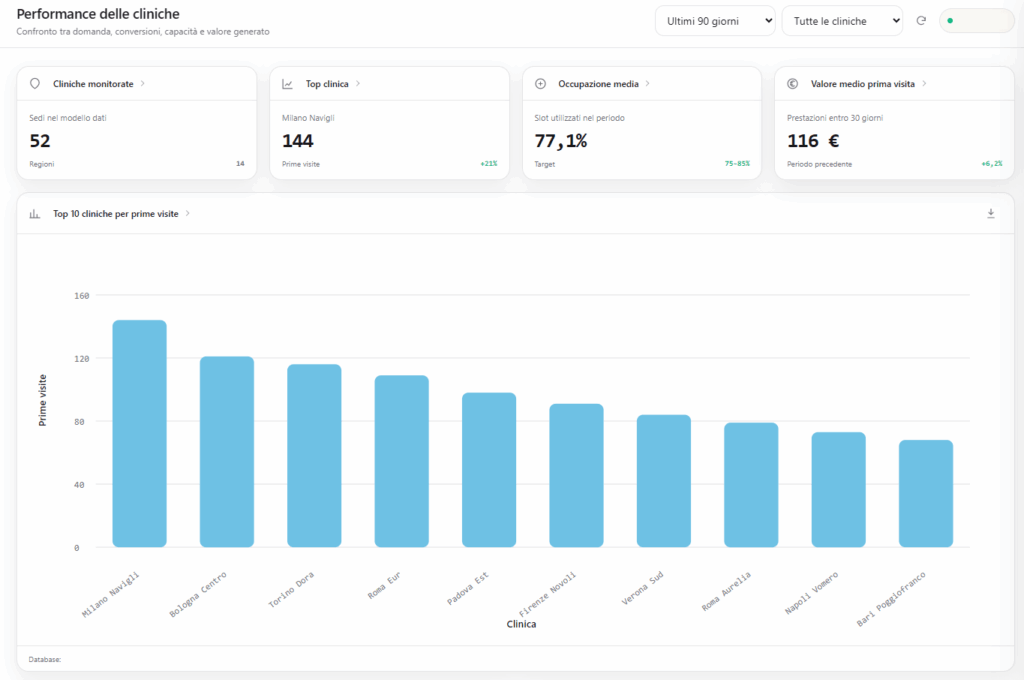The image size is (1024, 680).
Task: Click the 'Clinica' x-axis title
Action: coord(521,624)
